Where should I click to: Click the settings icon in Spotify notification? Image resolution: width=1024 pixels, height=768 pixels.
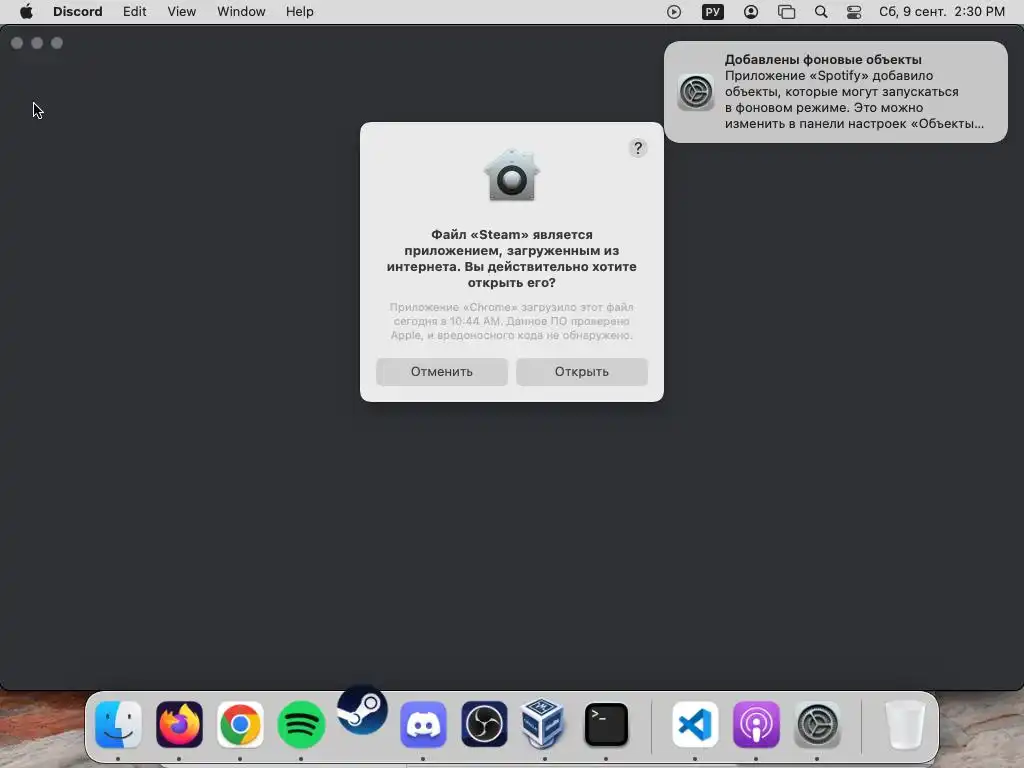(x=696, y=92)
